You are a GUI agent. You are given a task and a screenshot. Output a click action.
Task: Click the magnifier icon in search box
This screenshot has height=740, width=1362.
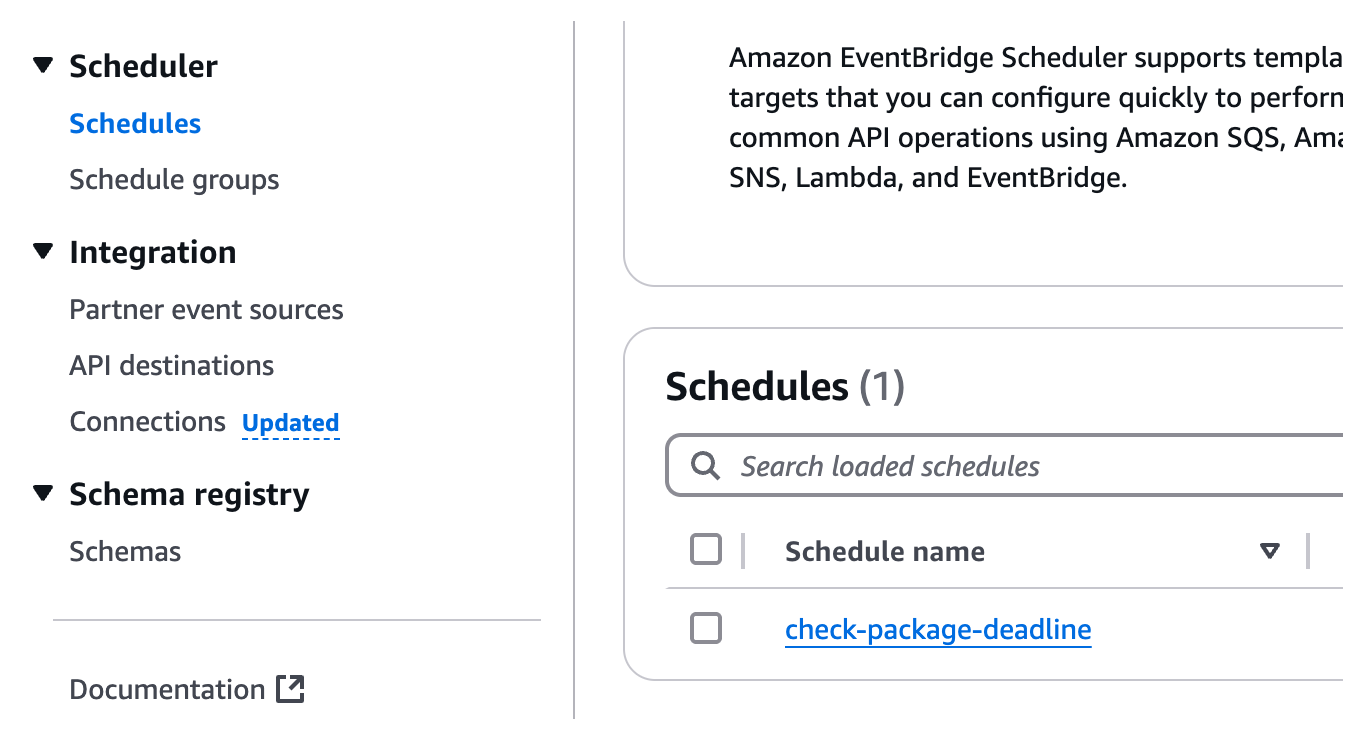coord(705,466)
